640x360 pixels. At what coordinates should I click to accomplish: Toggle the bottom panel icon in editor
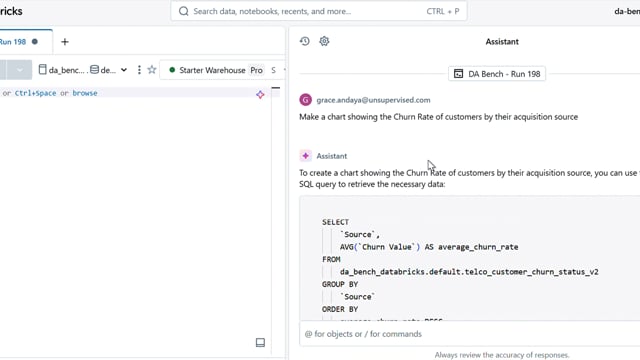[260, 342]
